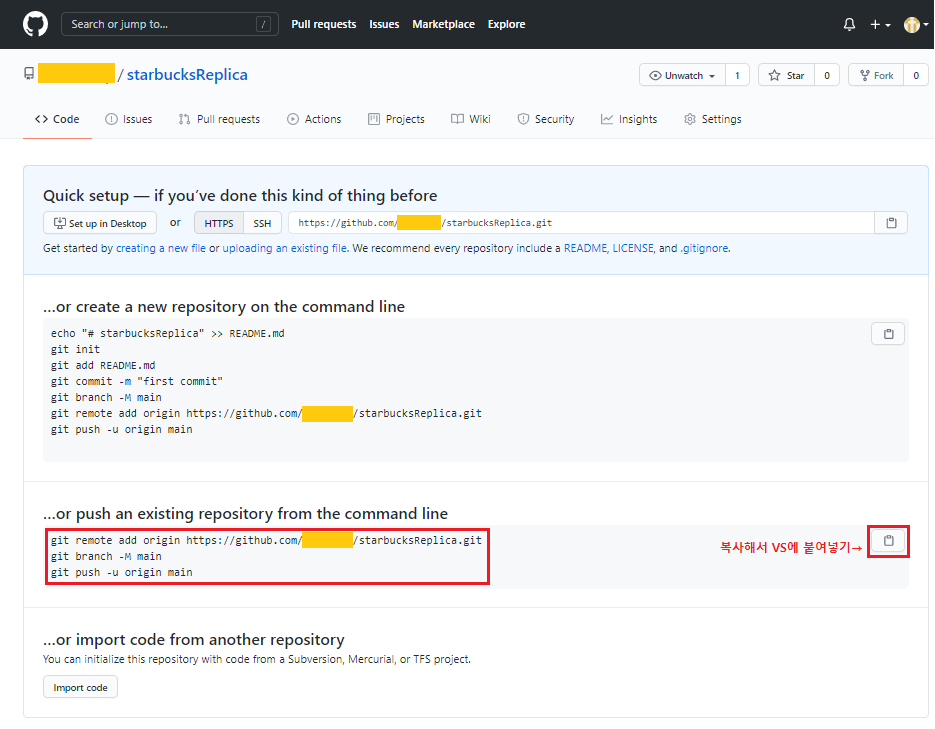The width and height of the screenshot is (935, 729).
Task: Open the repository Pull requests tab
Action: click(219, 119)
